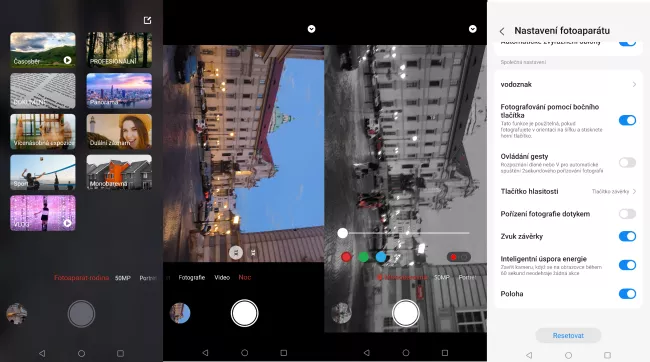Choose the Sport mode tile

coord(43,172)
